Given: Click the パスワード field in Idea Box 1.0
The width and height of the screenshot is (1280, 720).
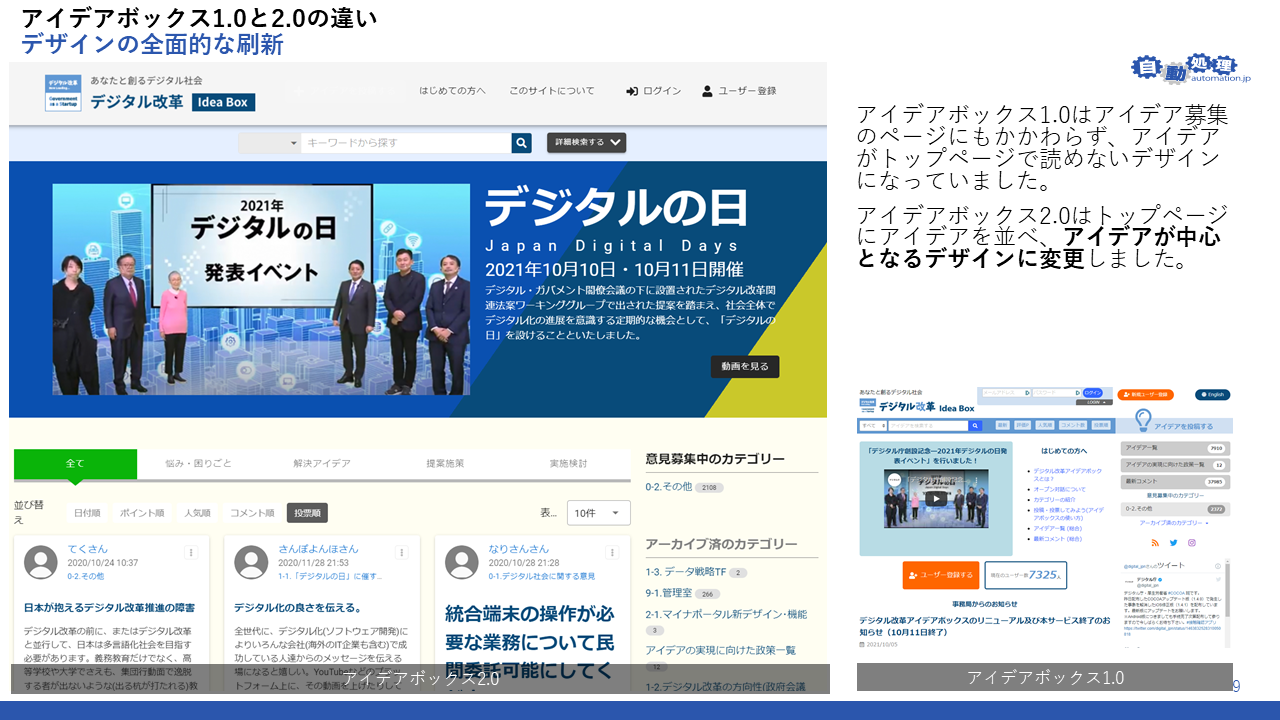Looking at the screenshot, I should 1055,393.
